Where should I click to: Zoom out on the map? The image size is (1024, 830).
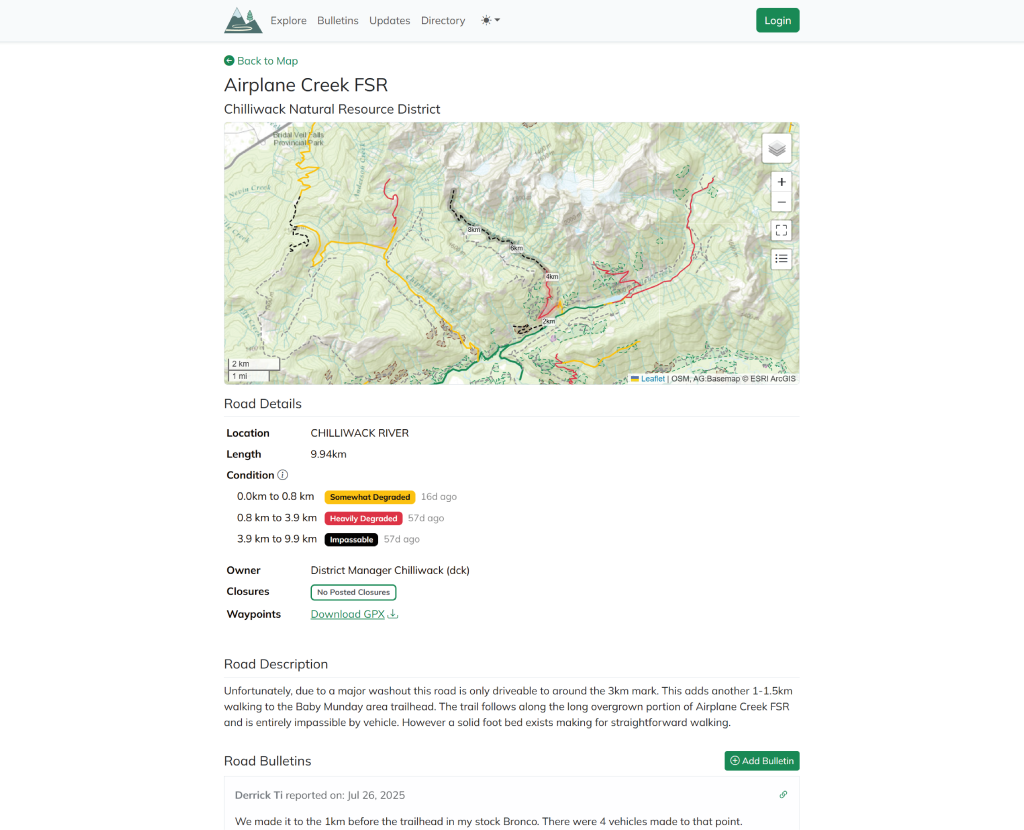(x=781, y=202)
